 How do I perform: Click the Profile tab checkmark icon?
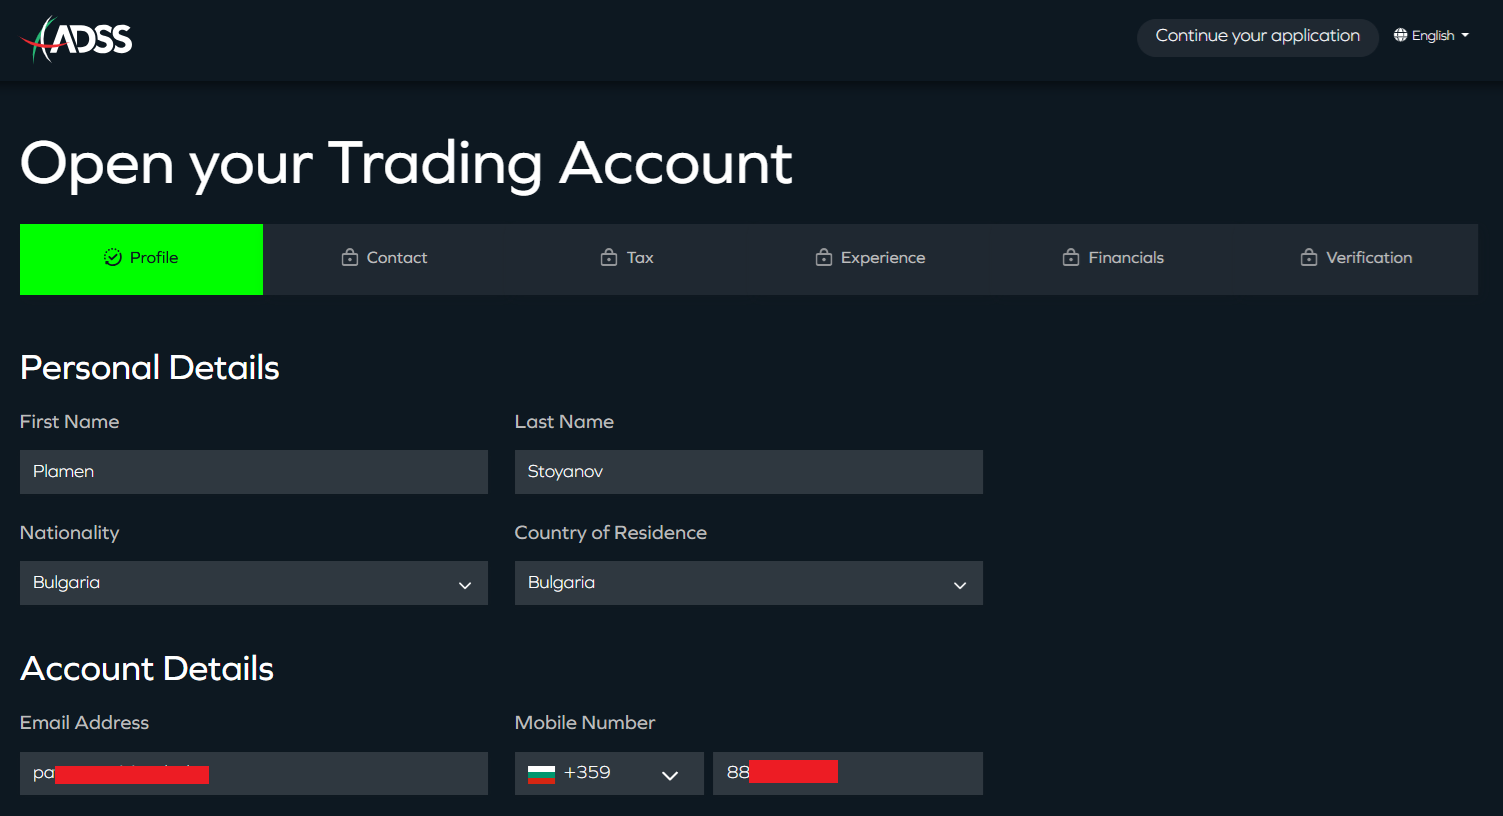click(x=113, y=258)
